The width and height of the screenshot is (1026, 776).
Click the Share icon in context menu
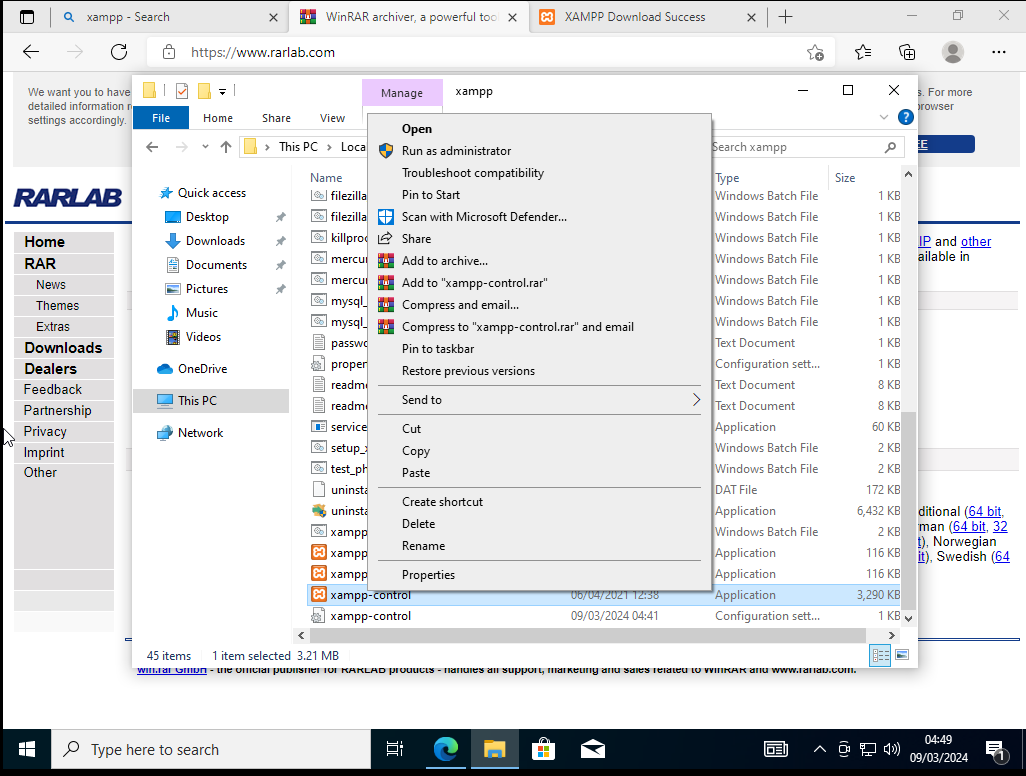(x=386, y=239)
